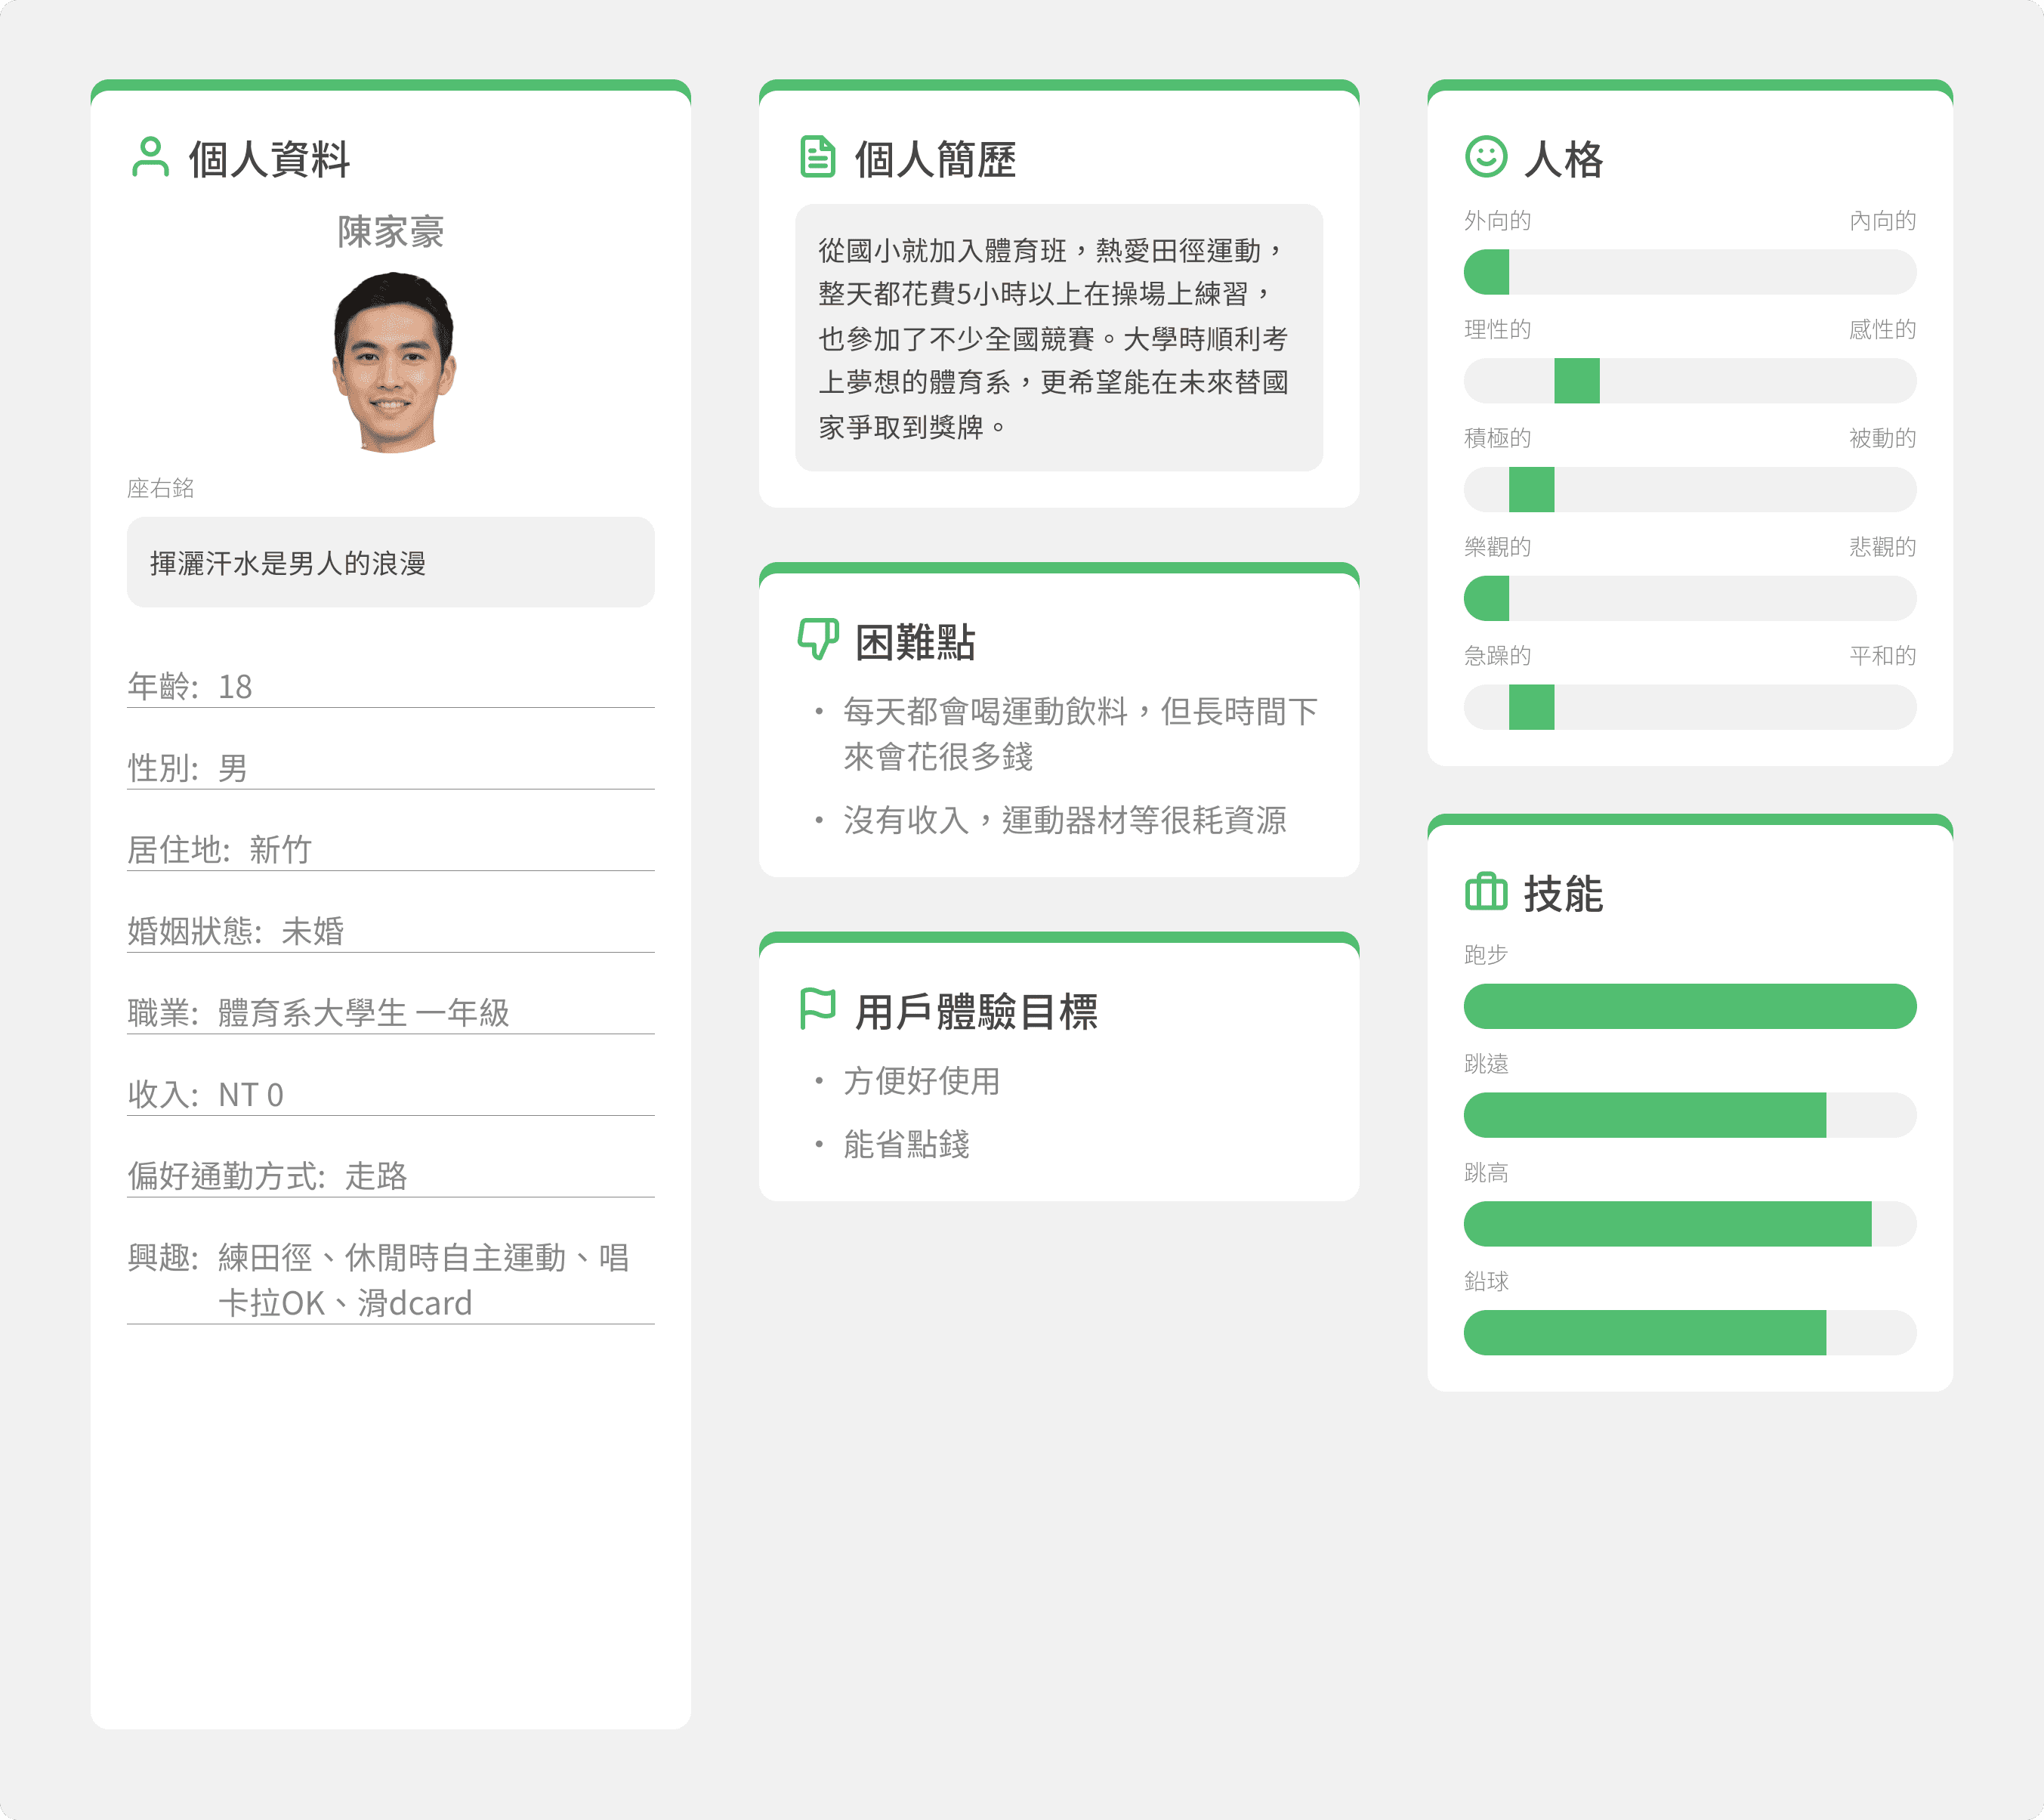
Task: Click the bullet 沒有收入，運動器材等很耗資源
Action: click(x=1064, y=820)
